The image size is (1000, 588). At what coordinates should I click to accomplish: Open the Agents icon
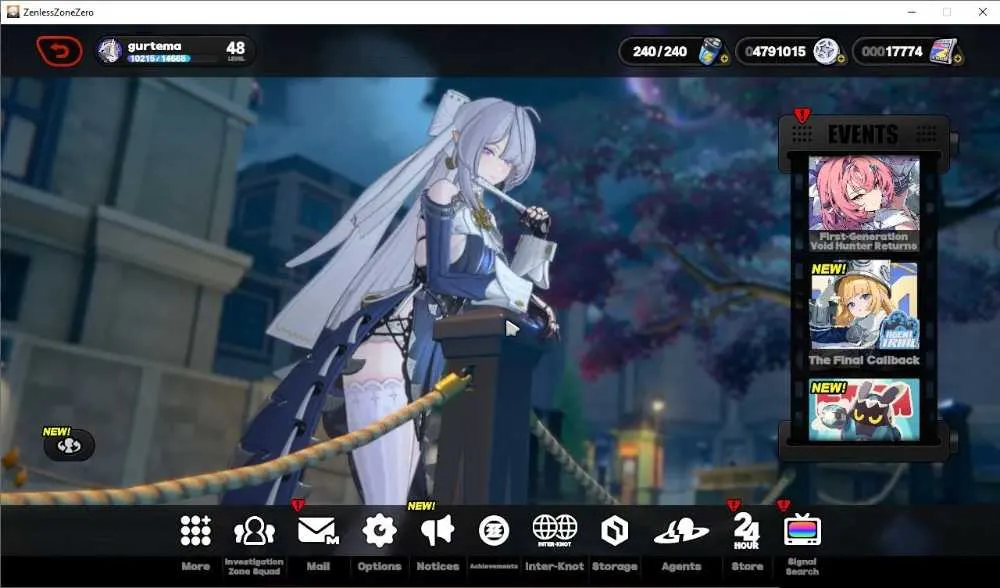coord(681,531)
